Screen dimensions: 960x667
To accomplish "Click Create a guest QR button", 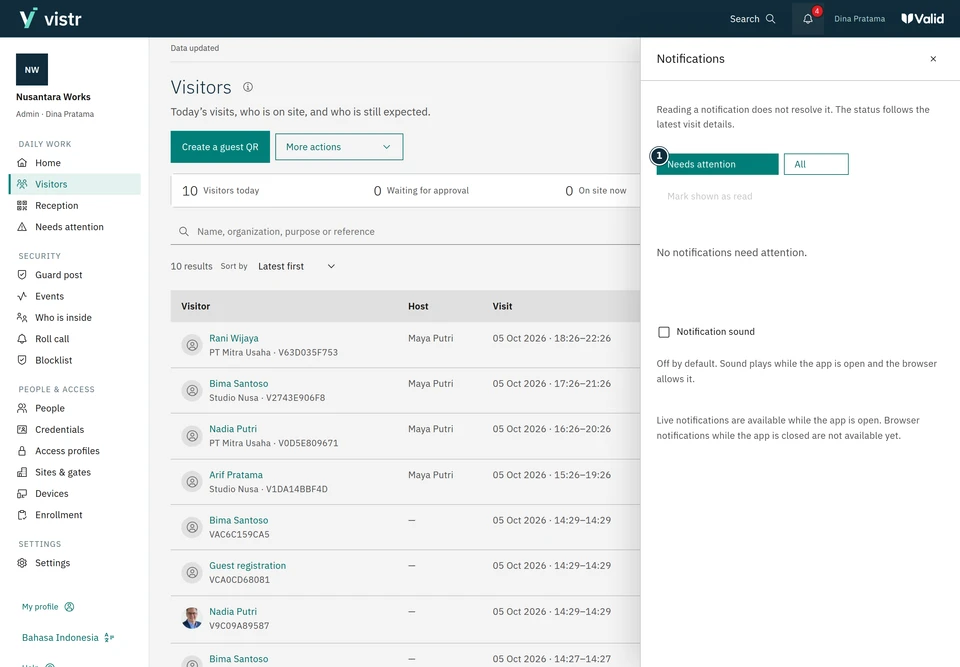I will pos(220,147).
